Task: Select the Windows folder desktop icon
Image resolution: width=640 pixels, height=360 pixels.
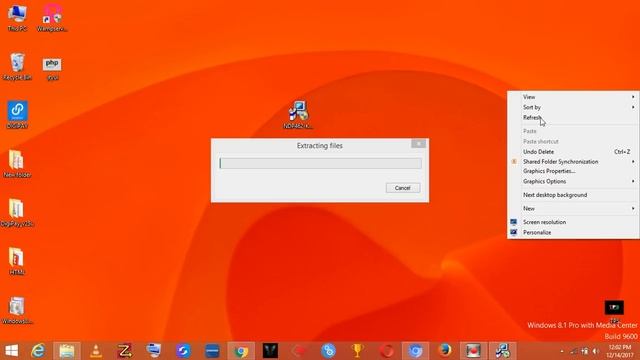Action: (17, 310)
